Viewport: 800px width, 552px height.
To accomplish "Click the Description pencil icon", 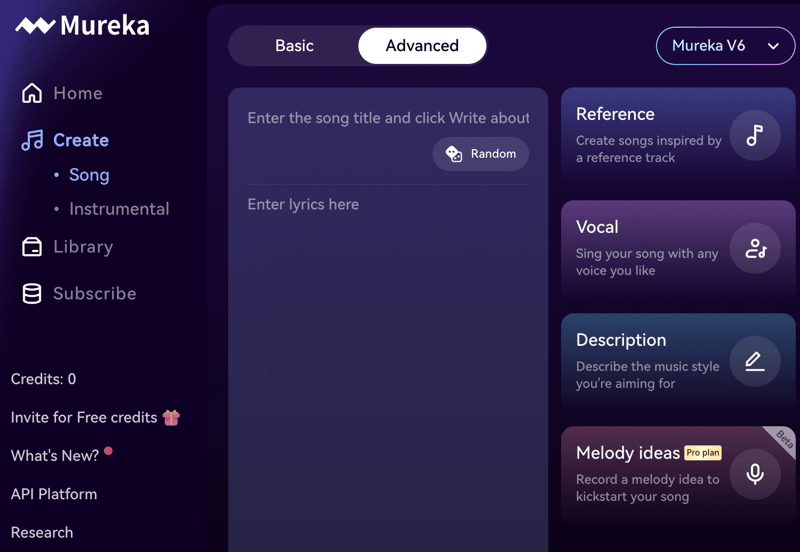I will tap(755, 362).
